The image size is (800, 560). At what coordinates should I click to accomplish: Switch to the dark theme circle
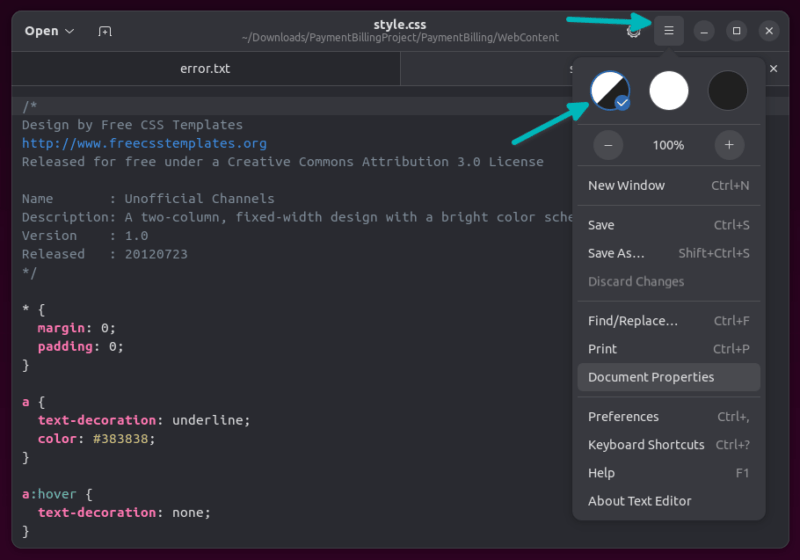tap(728, 91)
